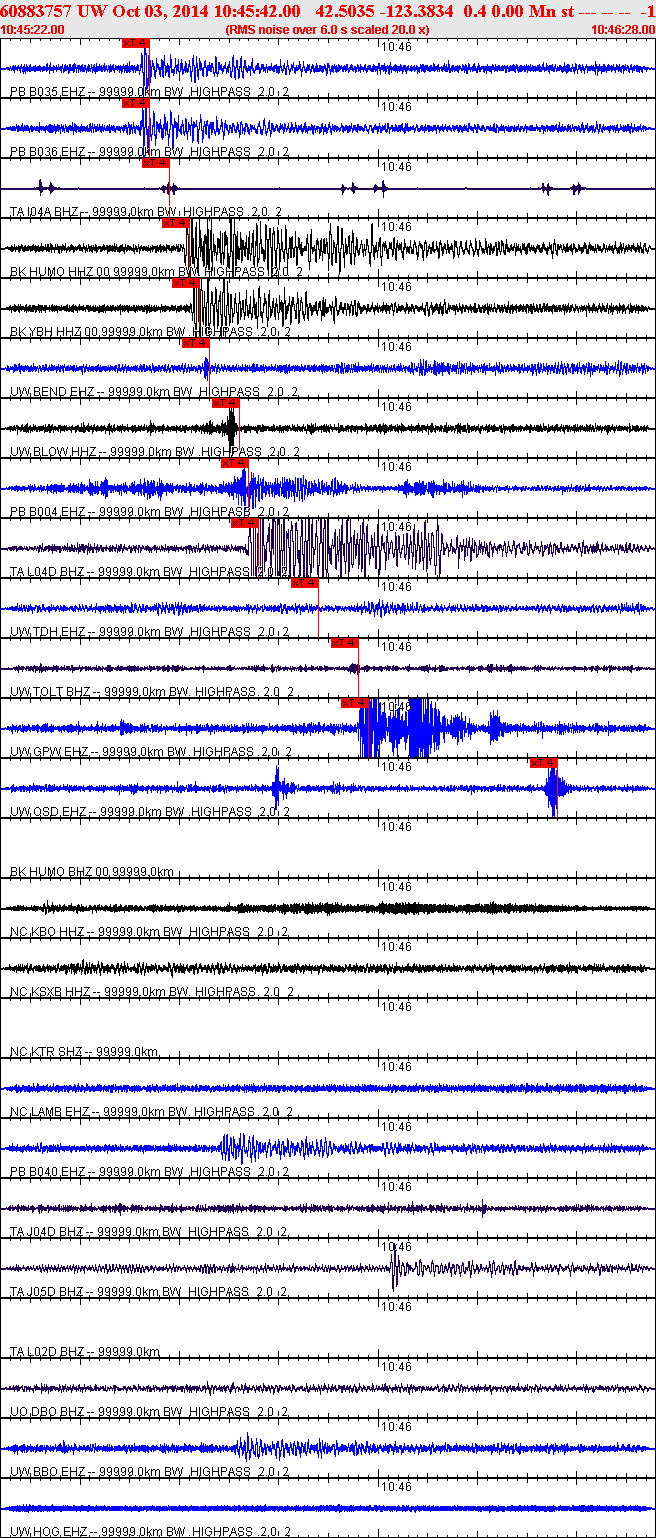Click the red pick flag on PB B004 trace
656x1538 pixels.
point(235,463)
